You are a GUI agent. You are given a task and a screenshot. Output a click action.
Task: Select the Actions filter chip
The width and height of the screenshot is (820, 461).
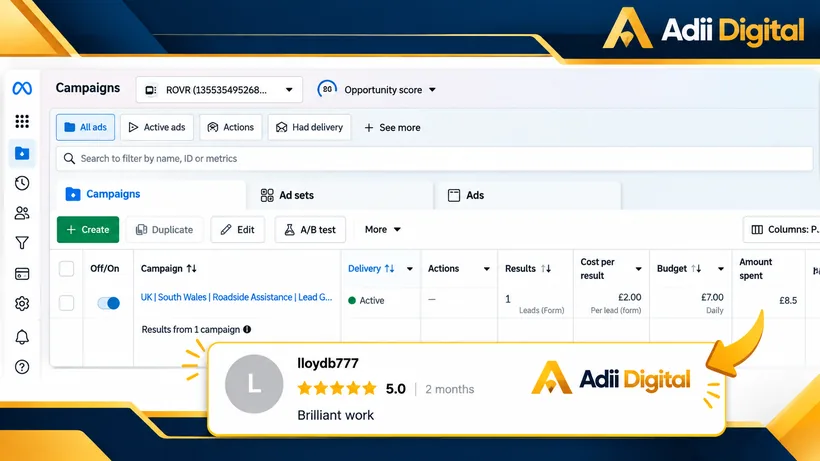coord(231,127)
